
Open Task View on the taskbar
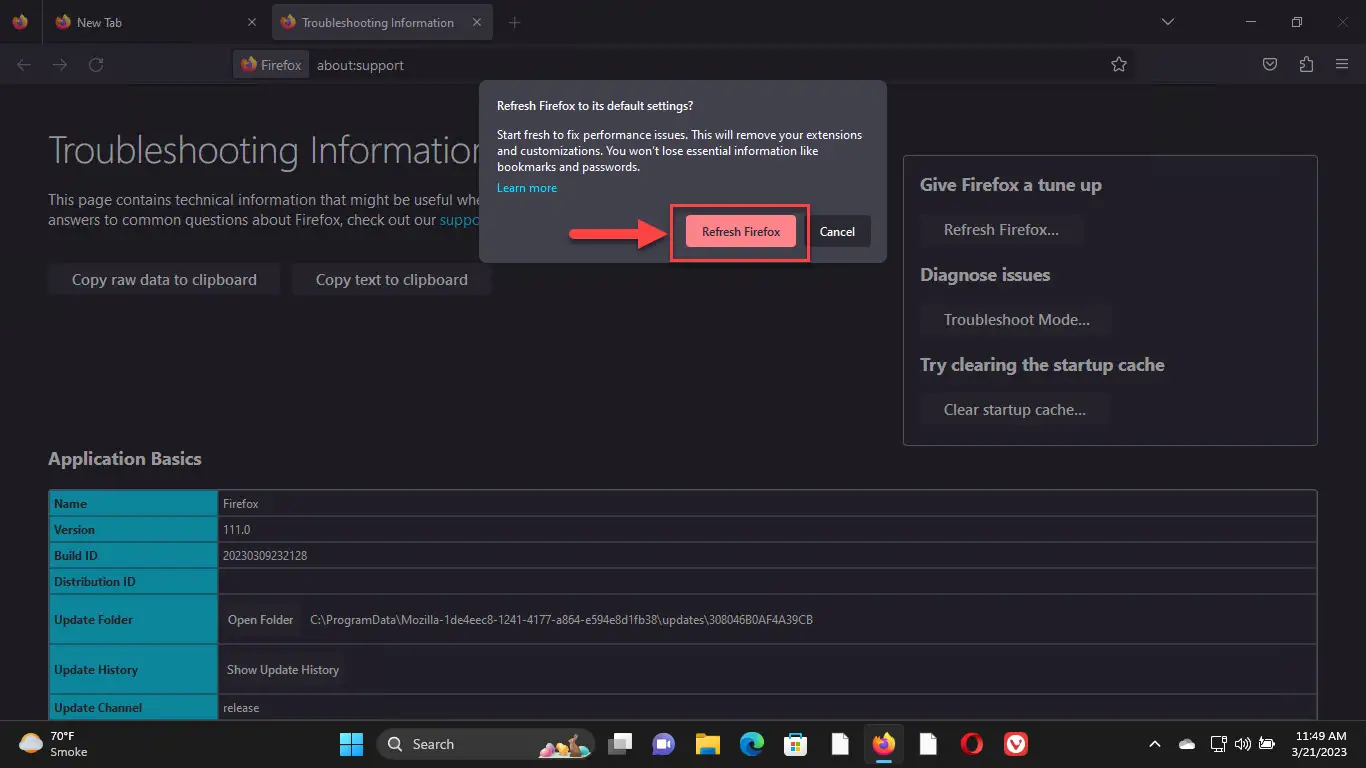pos(620,744)
